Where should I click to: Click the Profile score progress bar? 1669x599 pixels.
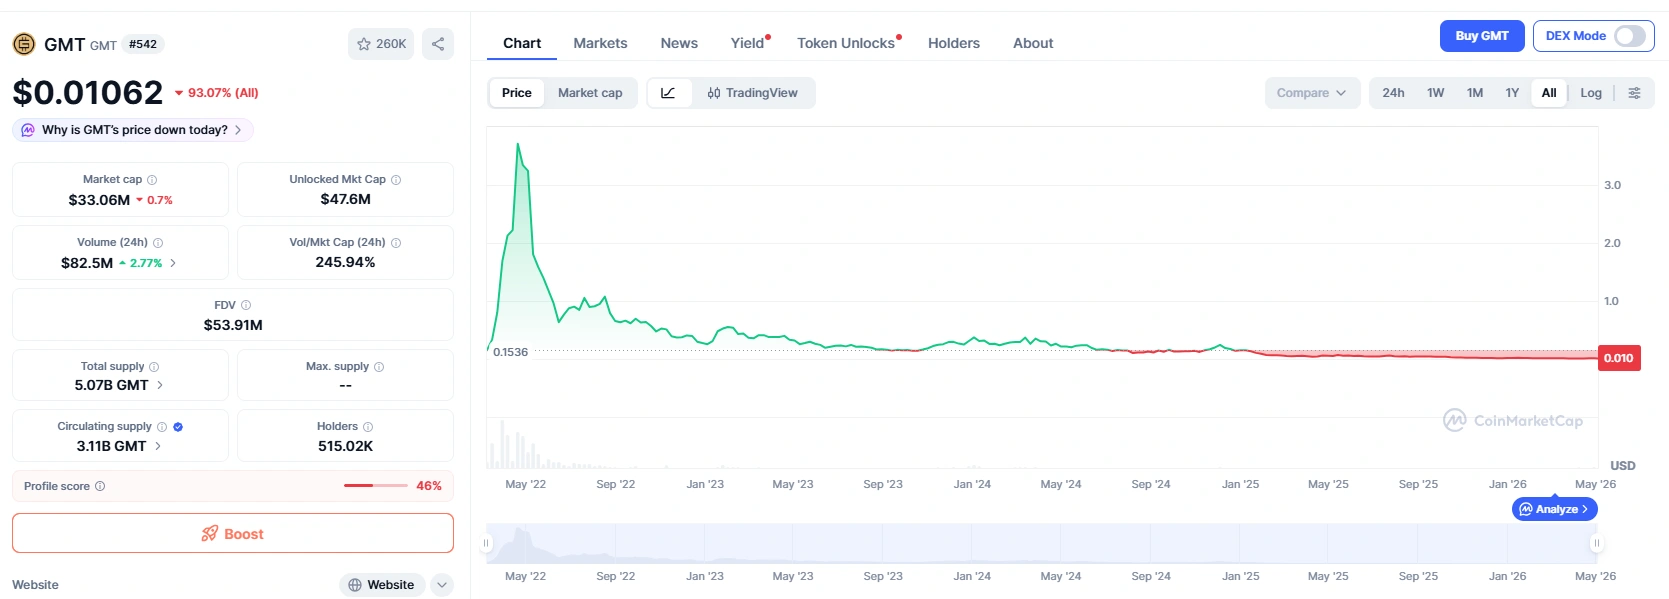(x=375, y=486)
